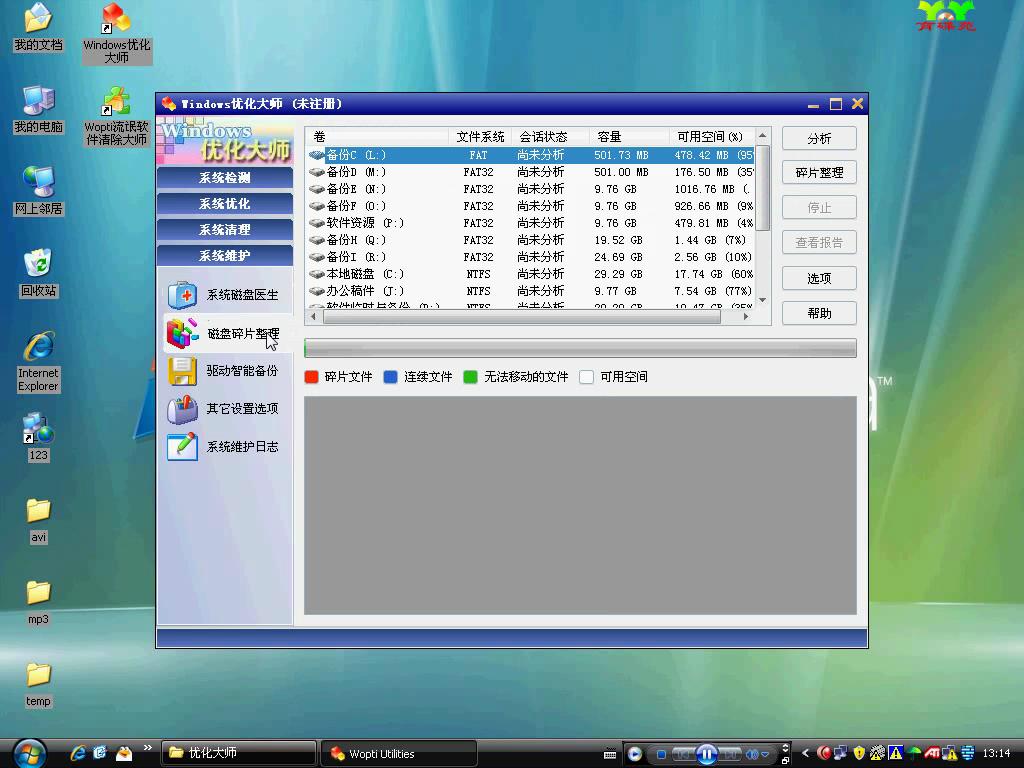Click the red 碎片文件 legend swatch
Screen dimensions: 1024x768
pos(312,377)
